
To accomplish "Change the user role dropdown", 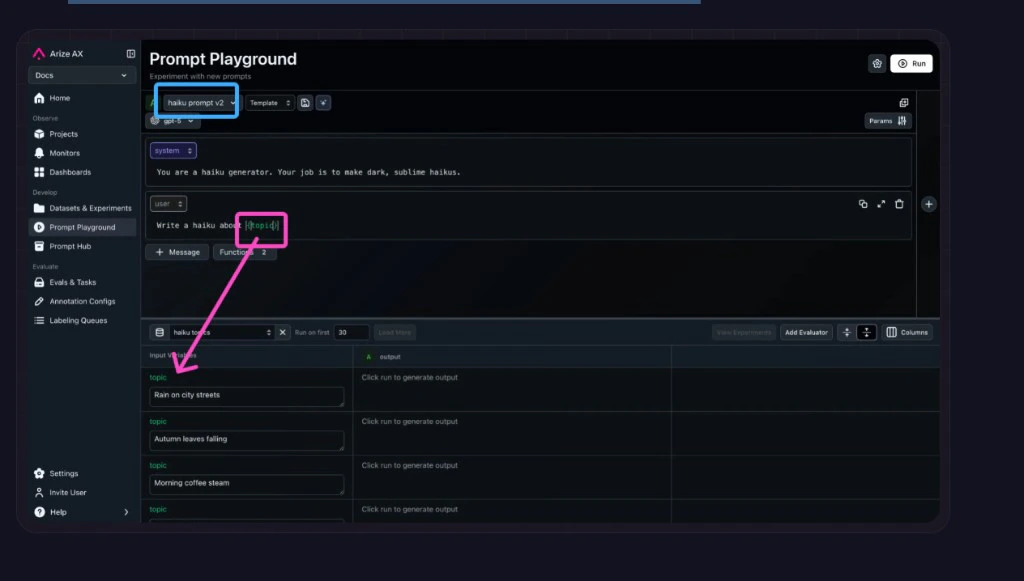I will click(x=168, y=204).
